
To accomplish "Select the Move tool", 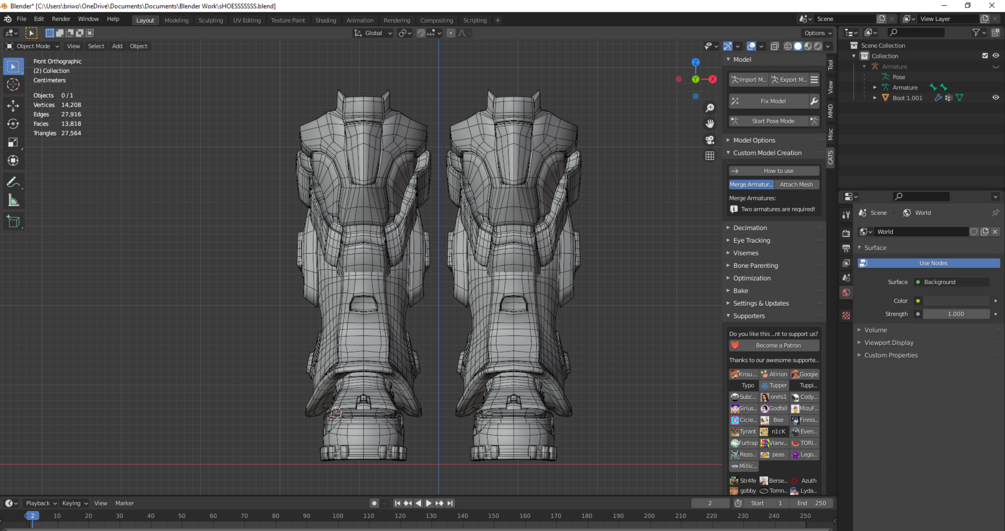I will coord(13,105).
